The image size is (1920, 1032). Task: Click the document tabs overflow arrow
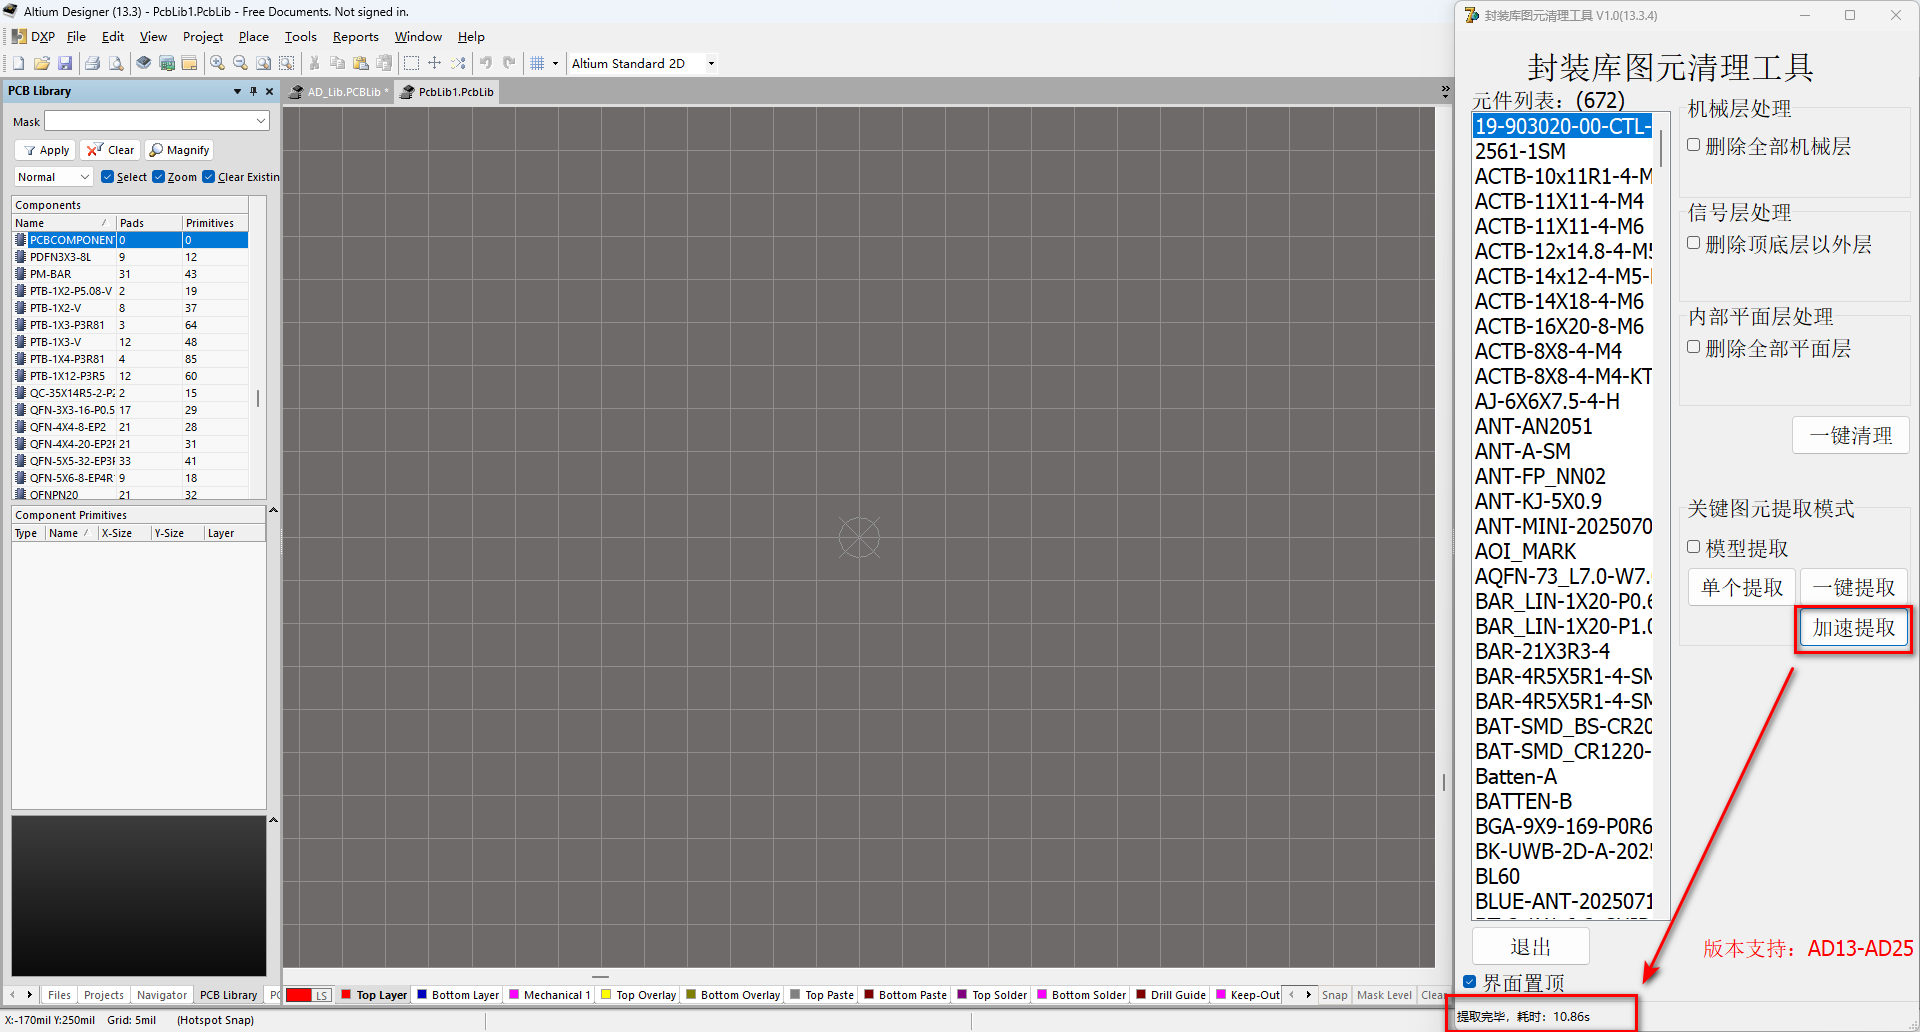(1445, 91)
